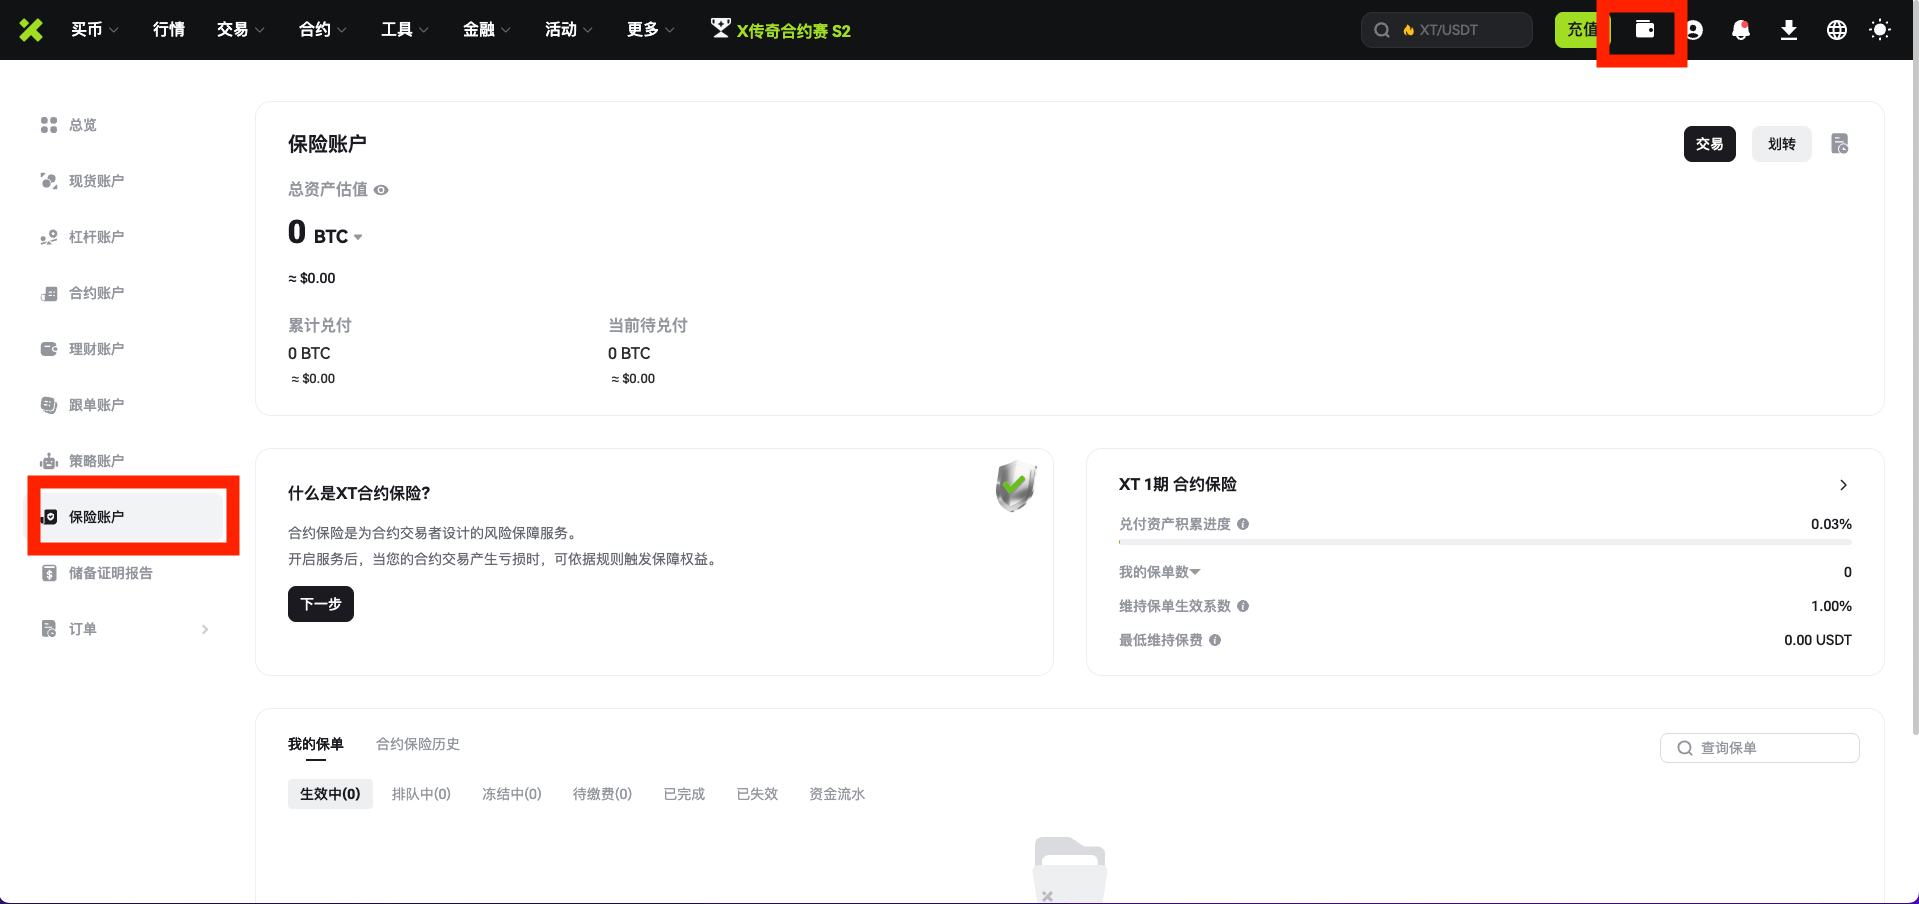Expand the 订单 sidebar submenu
Screen dimensions: 1919x904
[x=205, y=629]
